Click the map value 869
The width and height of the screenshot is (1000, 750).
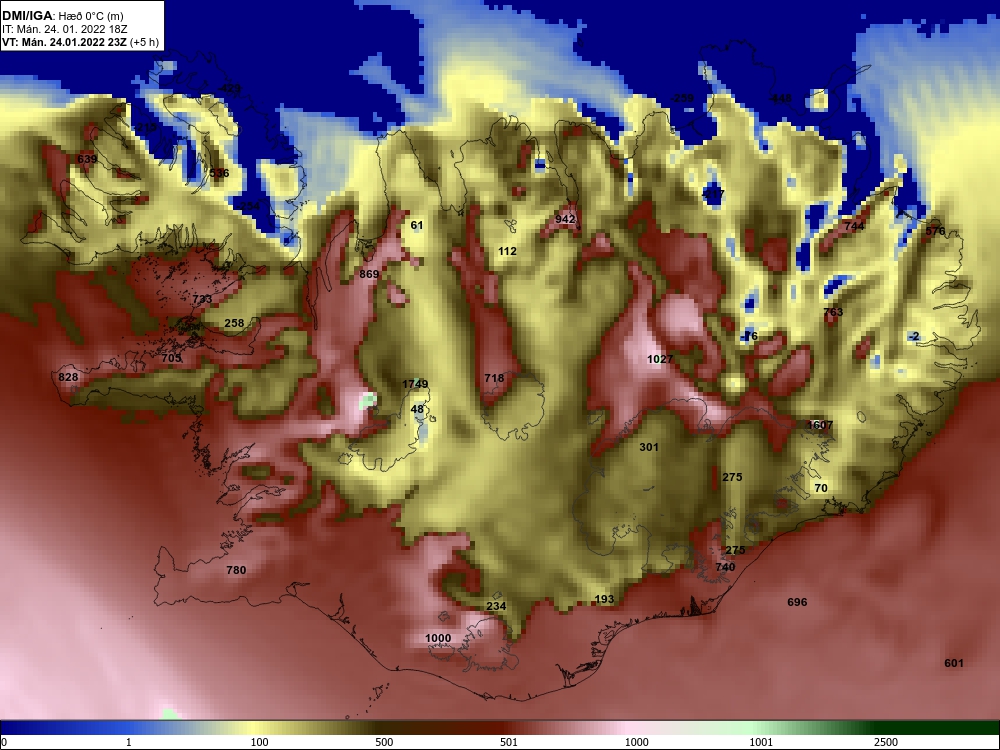click(x=369, y=274)
